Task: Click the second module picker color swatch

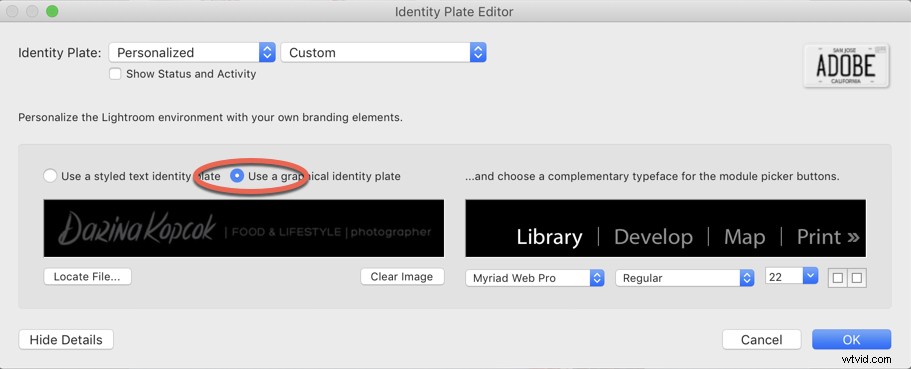Action: (x=856, y=278)
